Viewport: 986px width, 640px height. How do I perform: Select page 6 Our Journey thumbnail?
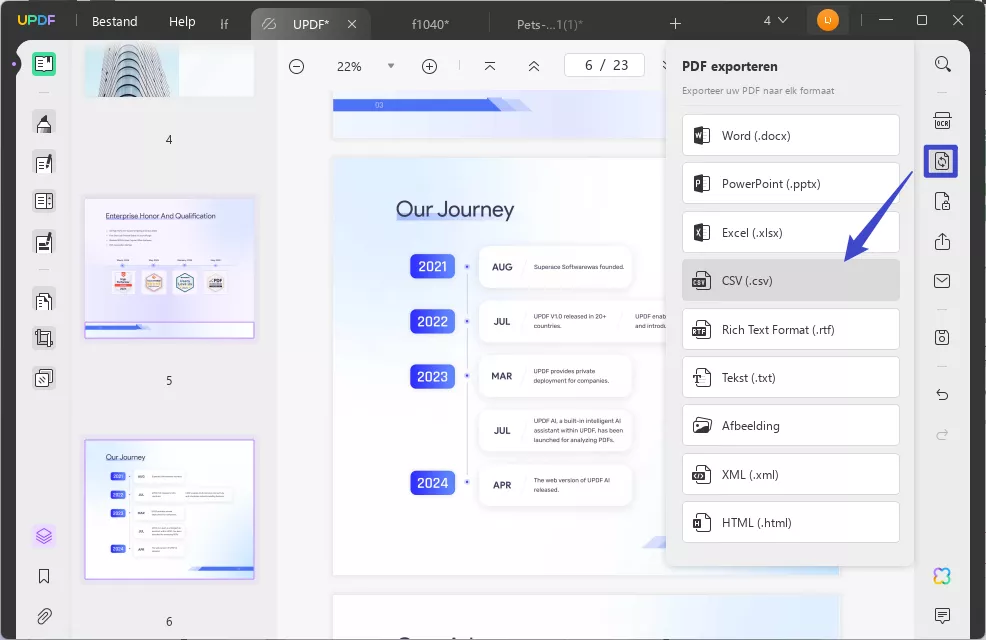[x=169, y=509]
